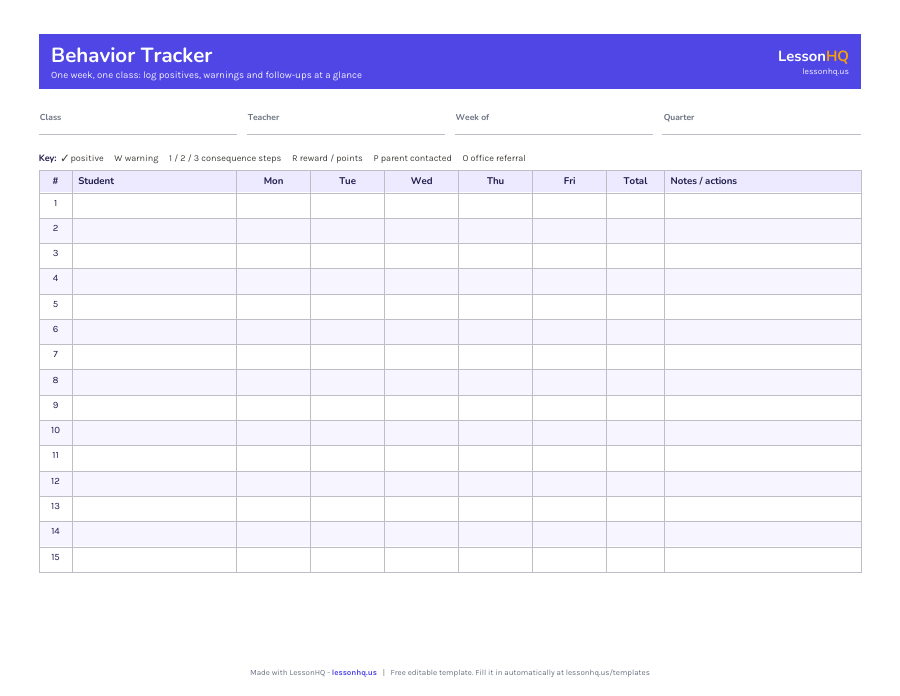Click 'O office referral' in key
The image size is (900, 696).
[494, 158]
